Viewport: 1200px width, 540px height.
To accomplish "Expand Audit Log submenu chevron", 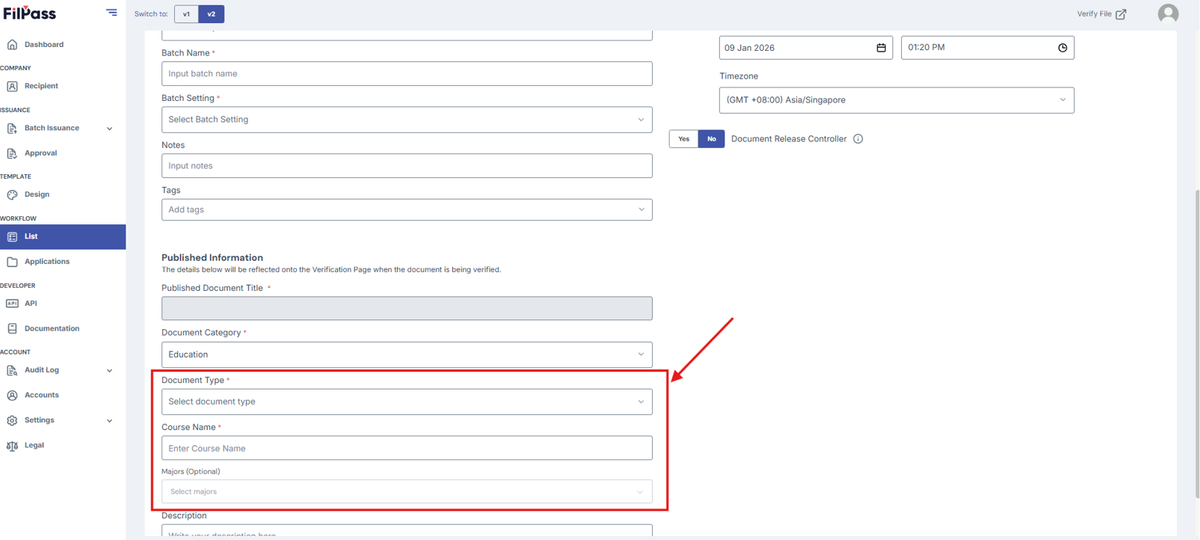I will [x=110, y=370].
